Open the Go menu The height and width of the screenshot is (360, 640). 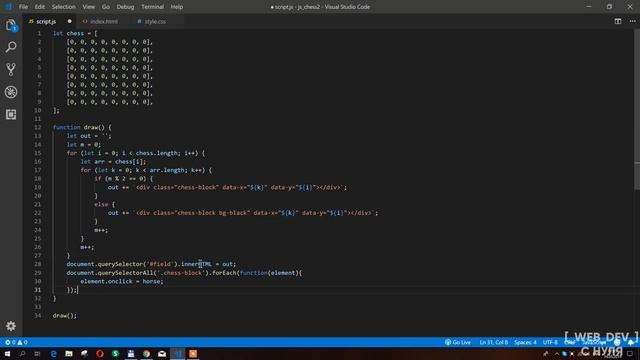pyautogui.click(x=106, y=7)
